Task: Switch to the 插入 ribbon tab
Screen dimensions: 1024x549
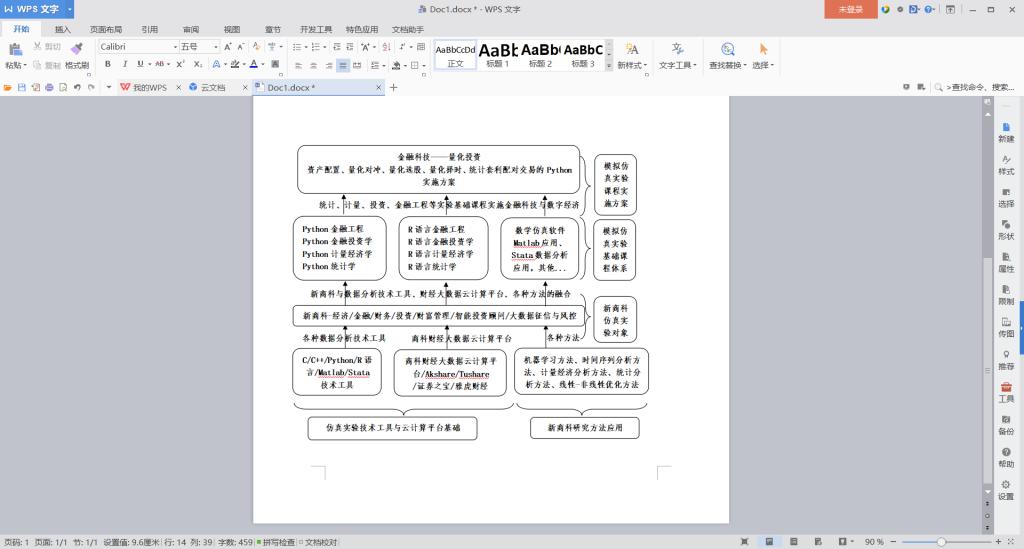Action: click(x=62, y=29)
